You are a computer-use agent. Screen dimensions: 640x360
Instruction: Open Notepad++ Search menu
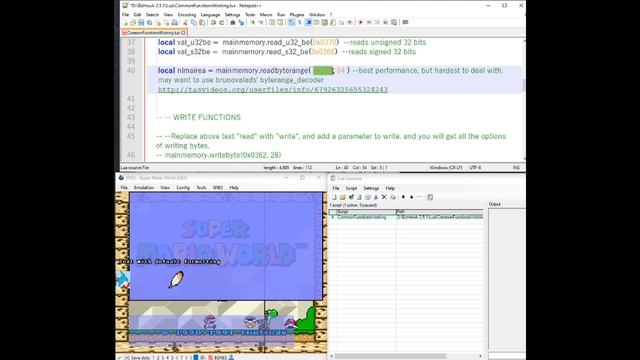point(152,15)
